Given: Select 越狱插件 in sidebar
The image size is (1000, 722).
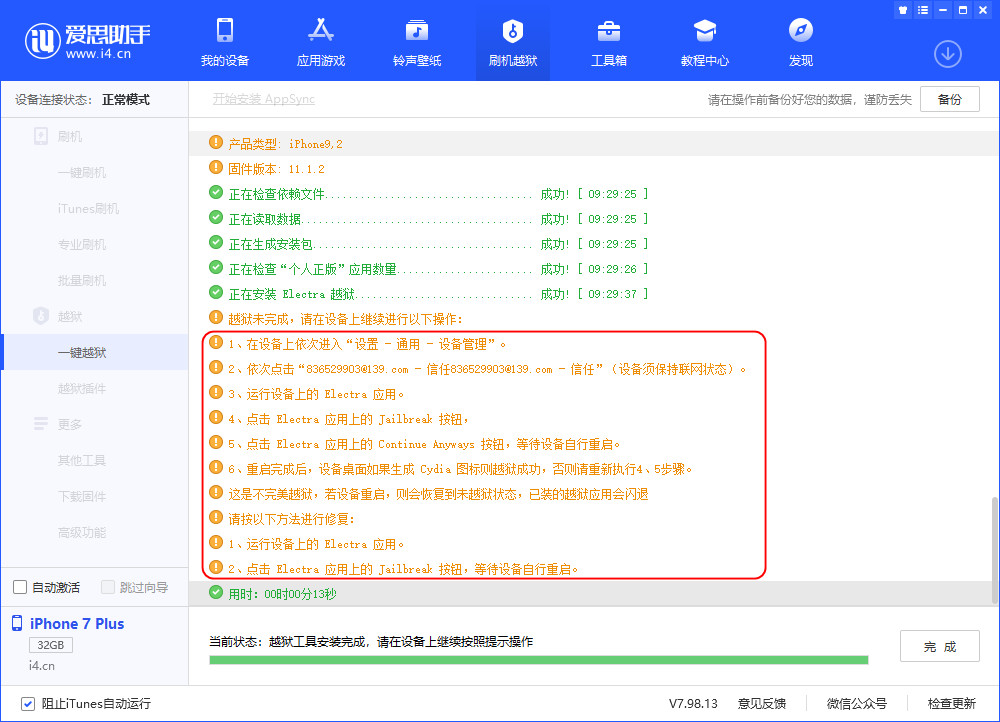Looking at the screenshot, I should point(82,388).
